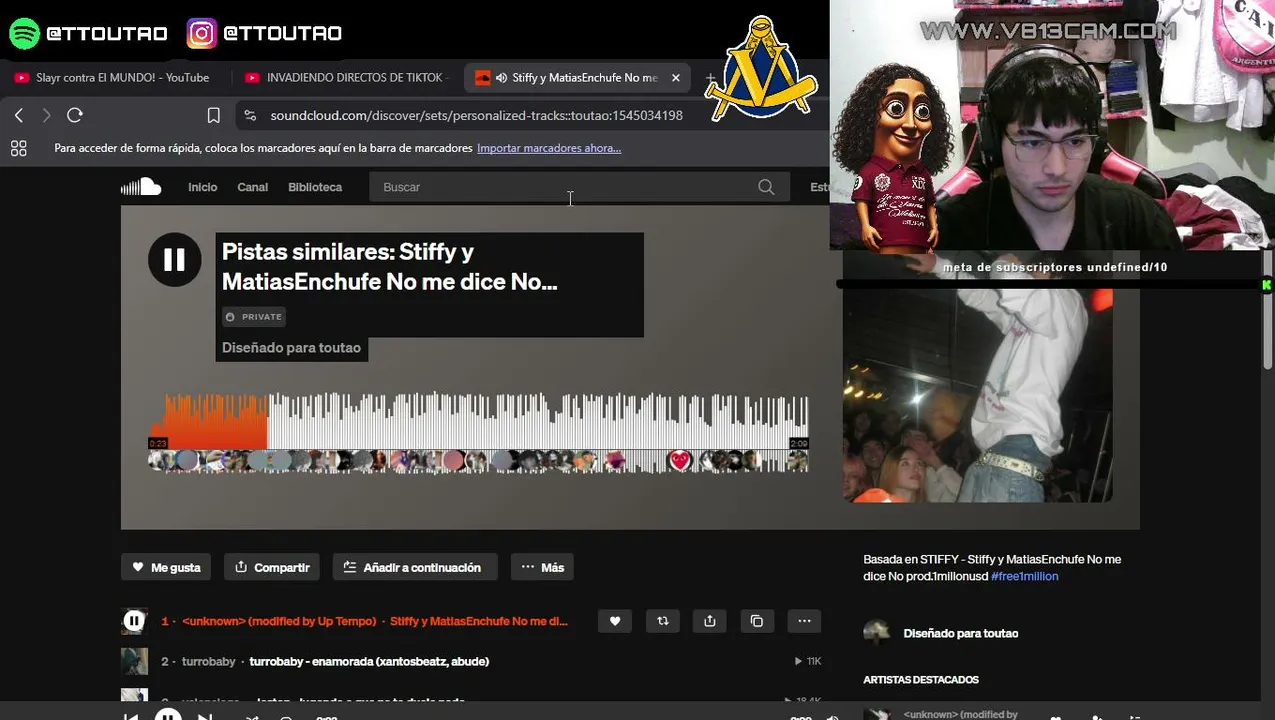1275x720 pixels.
Task: Click the playlist title Pistas similares
Action: [x=389, y=266]
